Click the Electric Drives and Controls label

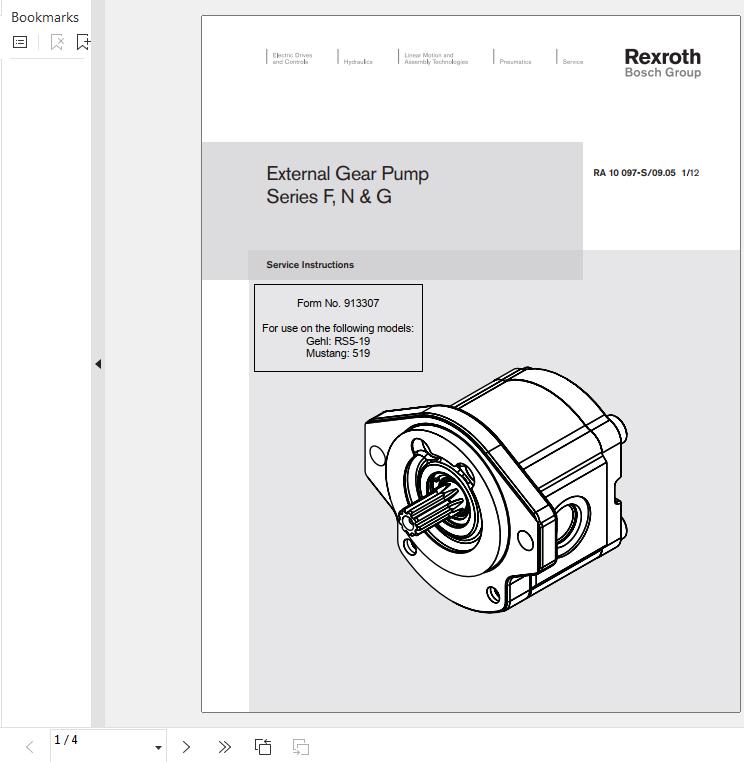(292, 59)
